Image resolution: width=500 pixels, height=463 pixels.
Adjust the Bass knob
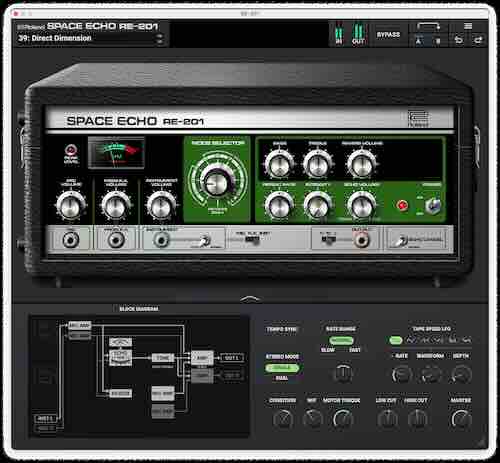pos(279,164)
